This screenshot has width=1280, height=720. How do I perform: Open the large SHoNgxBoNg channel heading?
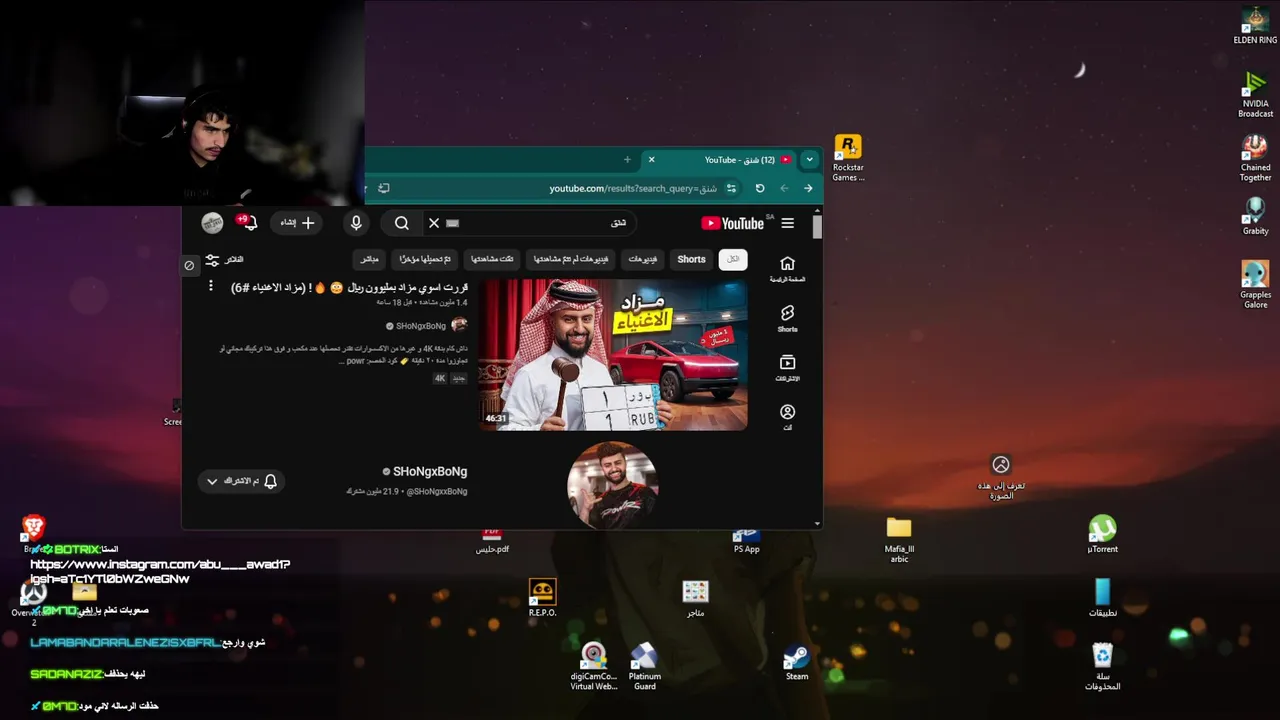coord(430,471)
